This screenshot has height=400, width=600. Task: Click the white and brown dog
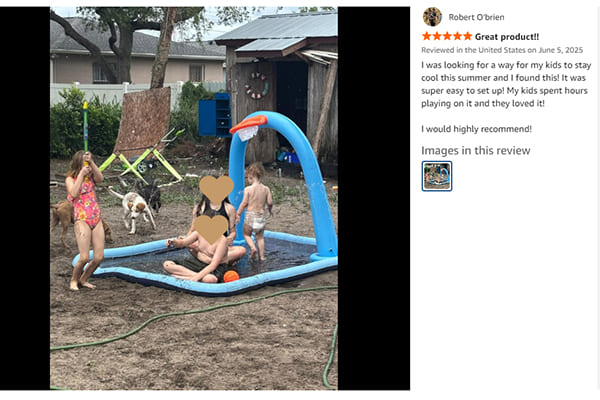click(132, 209)
